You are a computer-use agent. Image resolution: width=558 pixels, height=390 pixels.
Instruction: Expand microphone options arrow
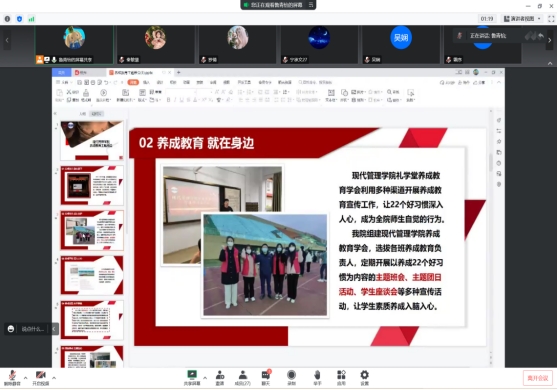pos(25,378)
